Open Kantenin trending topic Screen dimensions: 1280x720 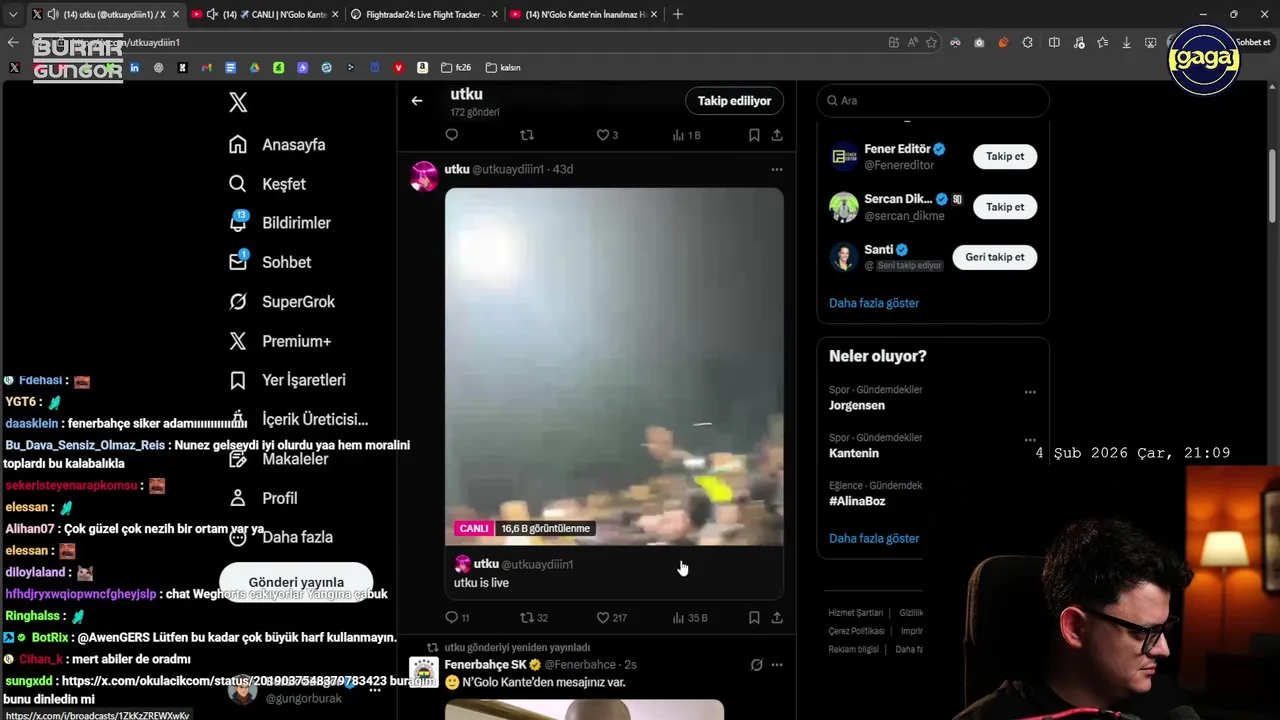(854, 453)
